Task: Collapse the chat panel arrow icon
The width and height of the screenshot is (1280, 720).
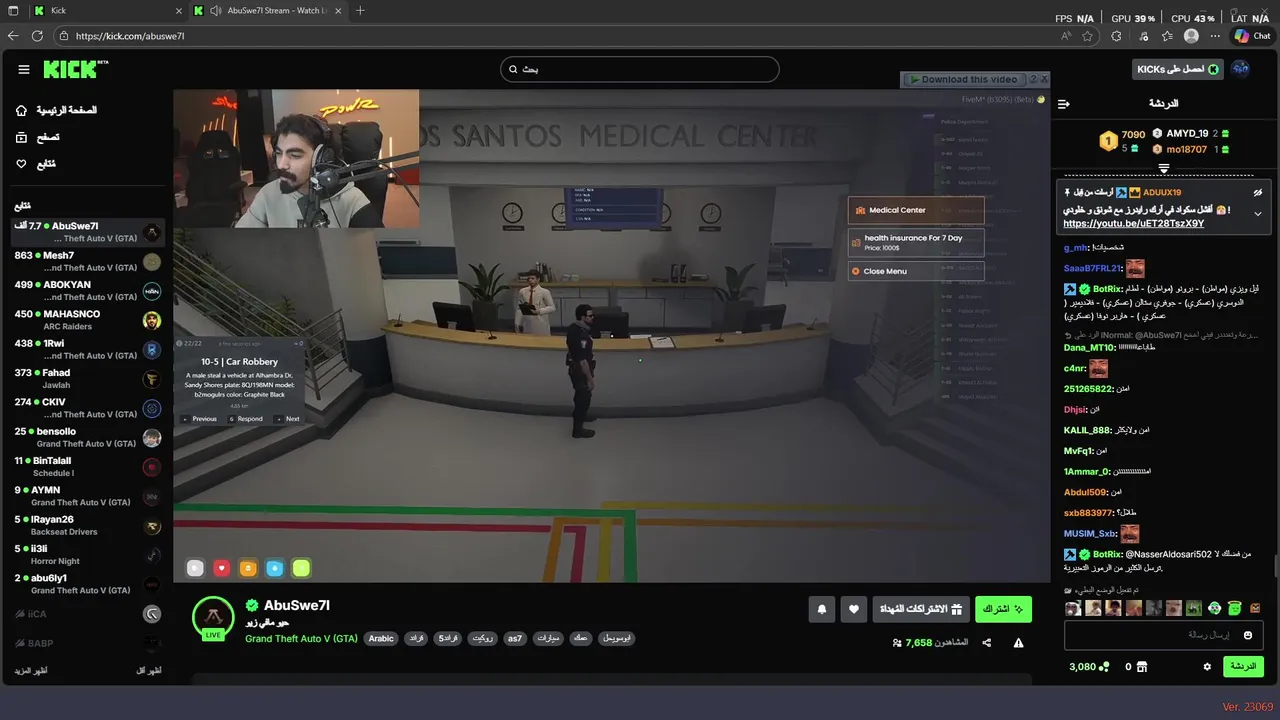Action: coord(1064,104)
